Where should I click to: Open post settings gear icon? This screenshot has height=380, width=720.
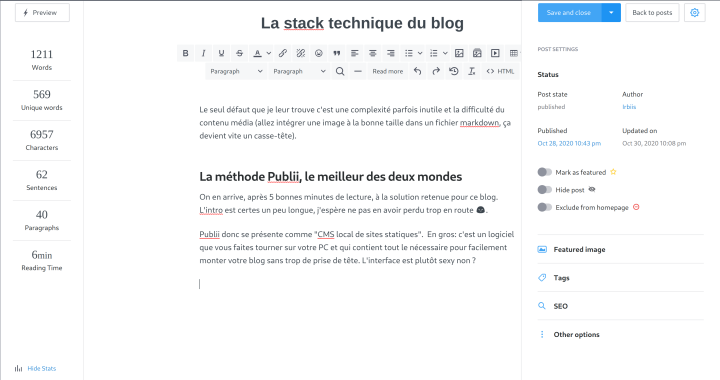(x=695, y=12)
